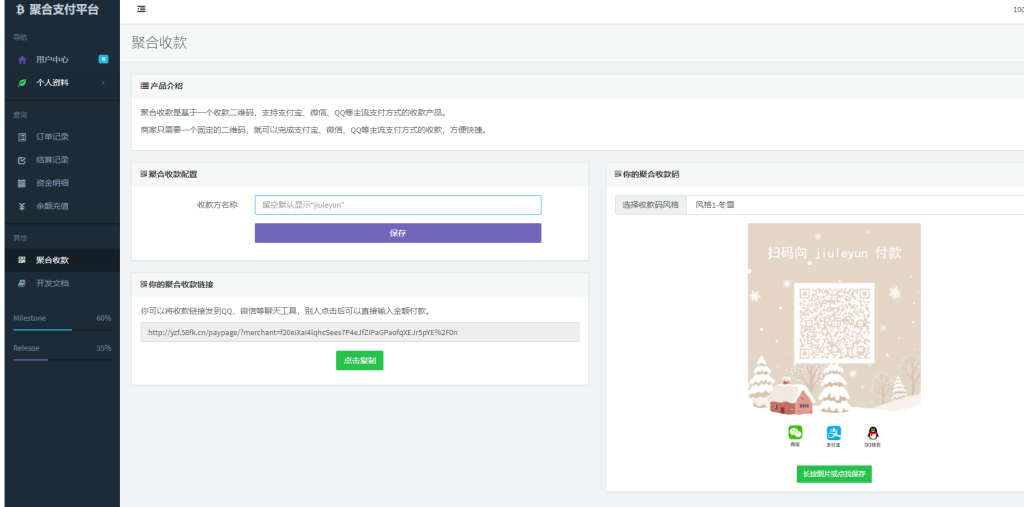Click the list icon in the 产品介绍 header
Viewport: 1024px width, 507px height.
click(144, 86)
